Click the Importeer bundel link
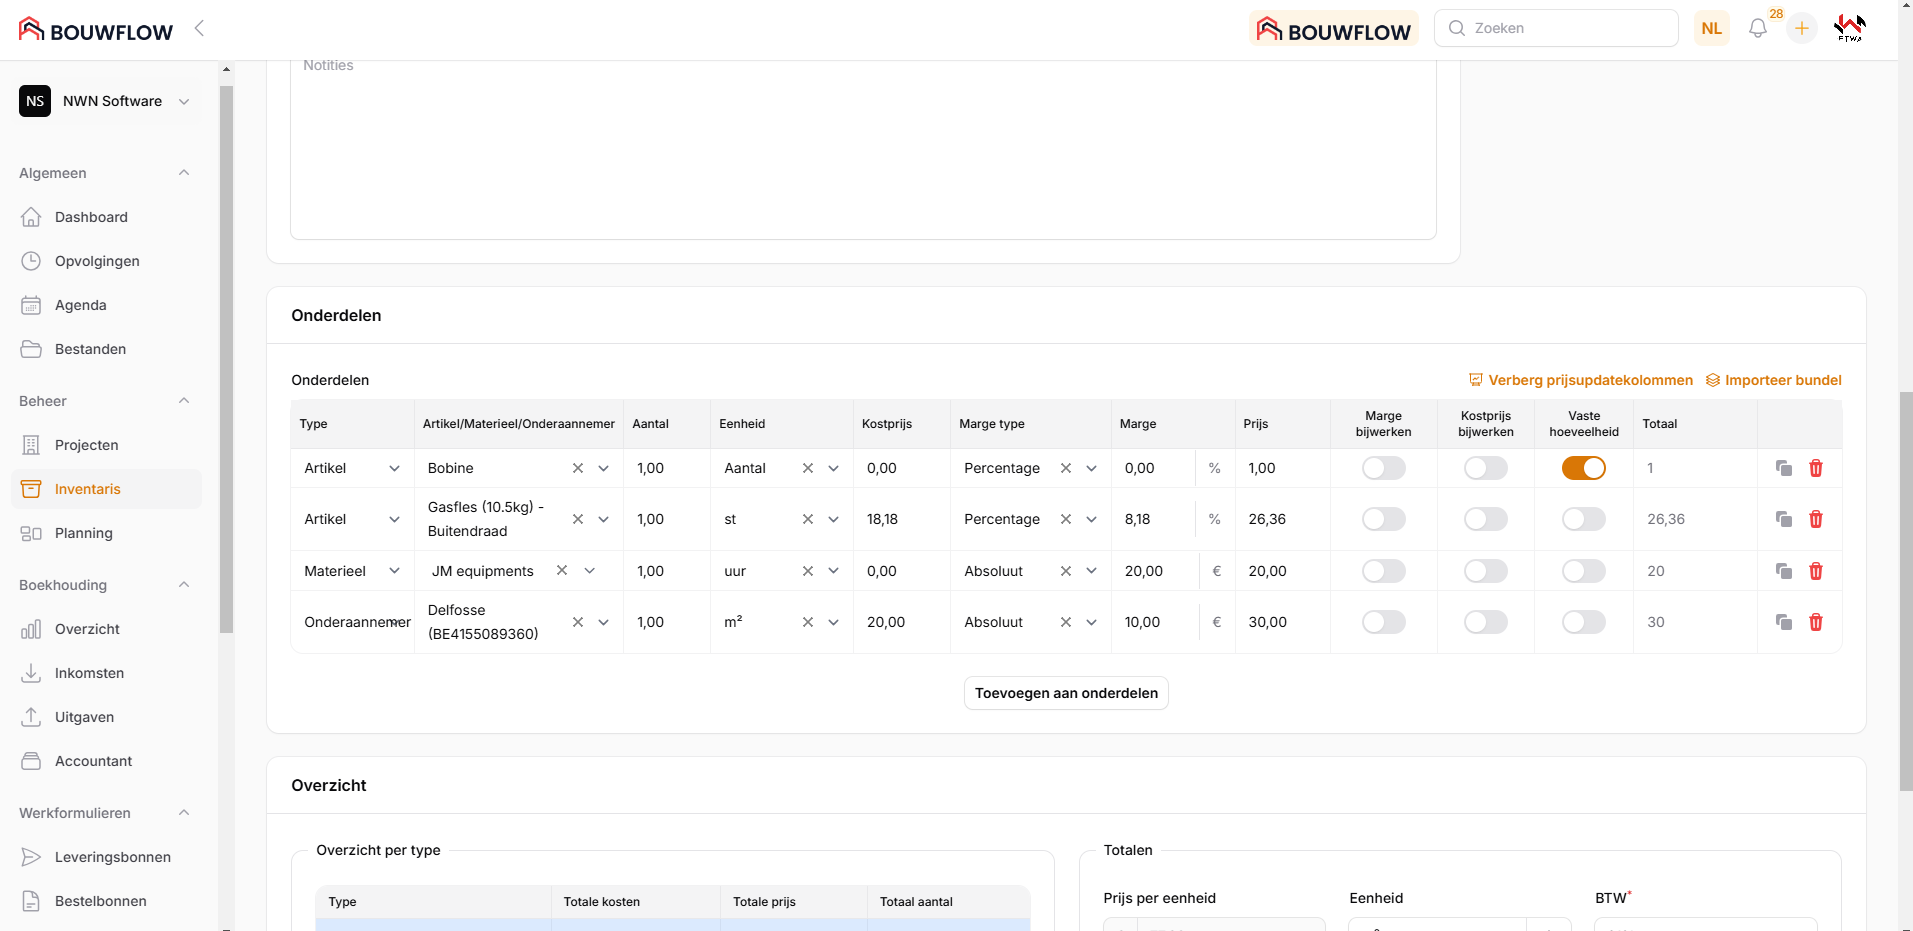Viewport: 1913px width, 931px height. coord(1773,380)
